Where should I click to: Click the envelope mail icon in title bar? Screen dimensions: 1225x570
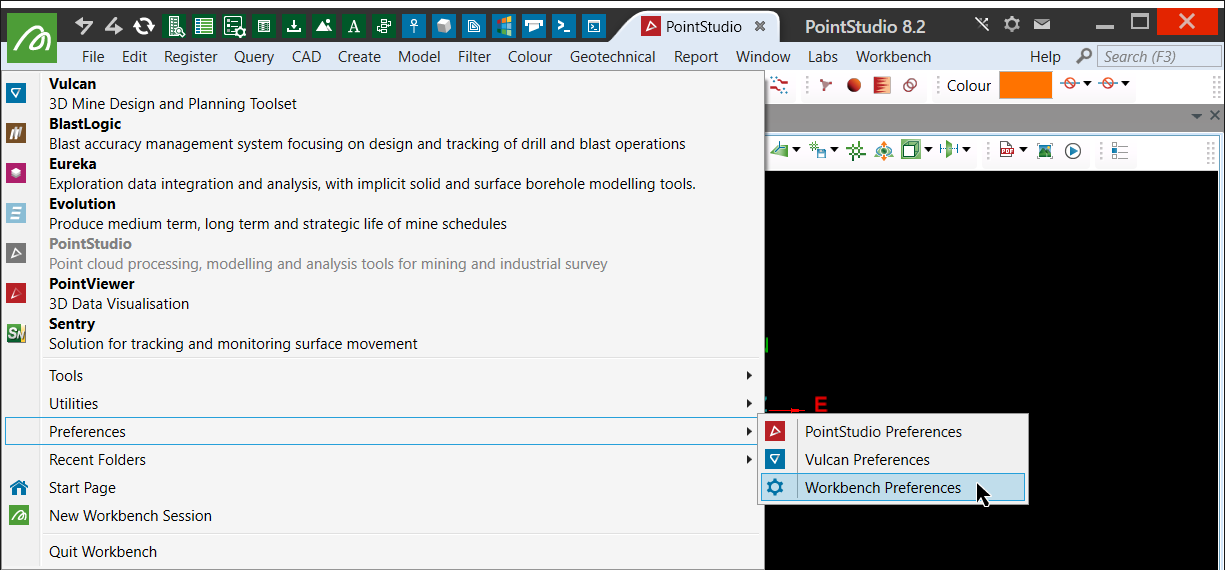pos(1042,24)
